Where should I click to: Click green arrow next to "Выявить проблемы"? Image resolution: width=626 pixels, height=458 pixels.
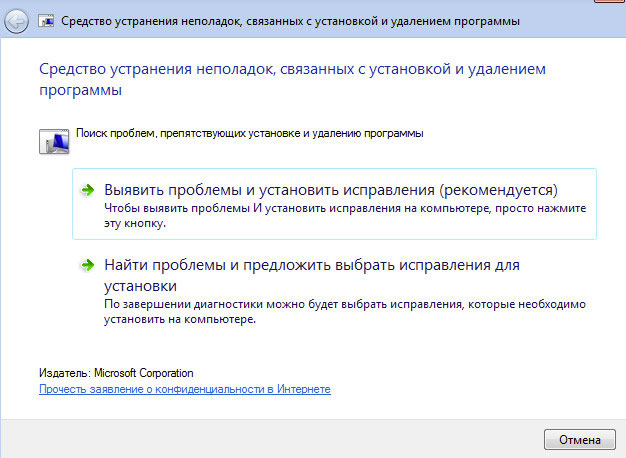click(88, 189)
